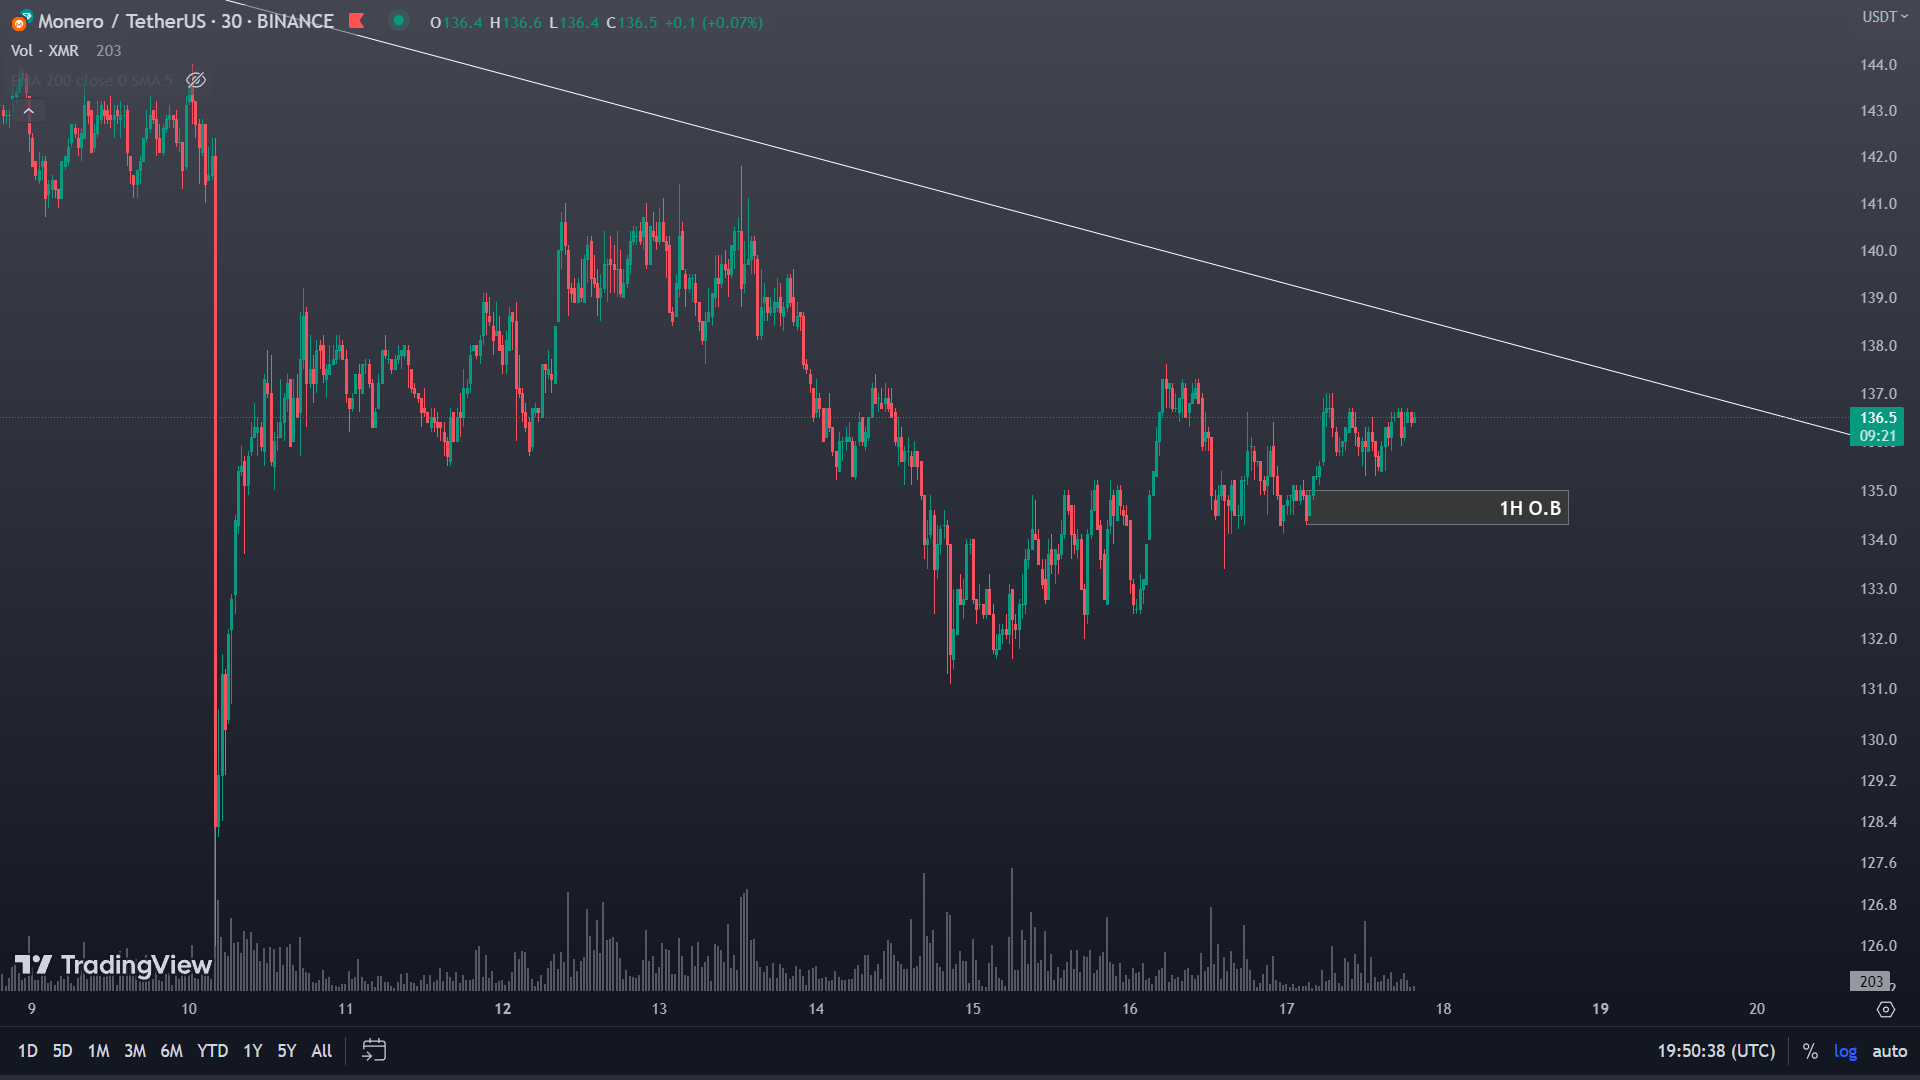The height and width of the screenshot is (1080, 1920).
Task: Click the open price value O136.4
Action: coord(456,22)
